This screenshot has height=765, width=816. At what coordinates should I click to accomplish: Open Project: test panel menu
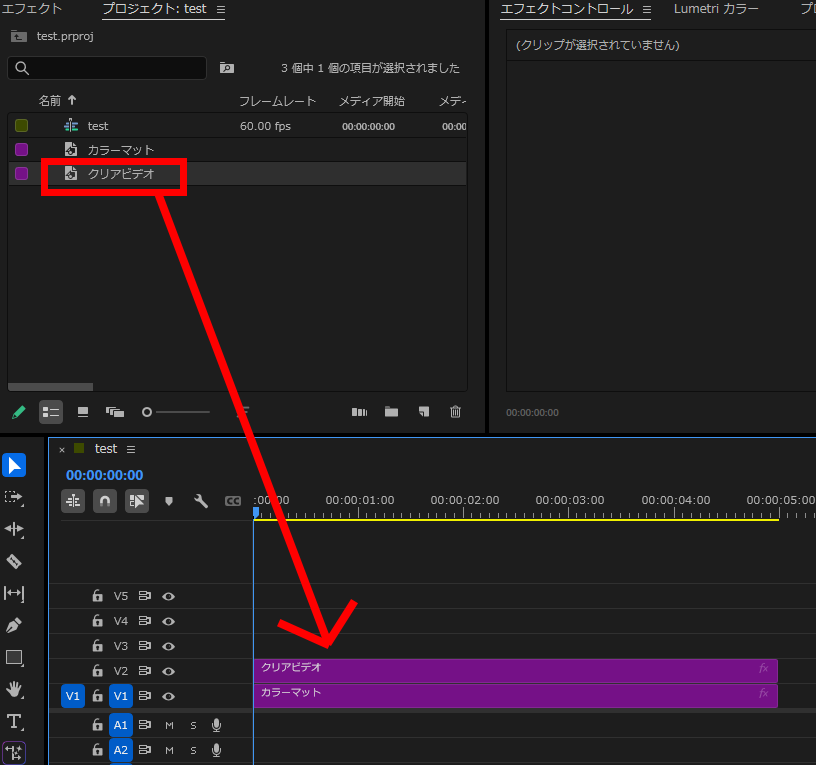click(221, 9)
